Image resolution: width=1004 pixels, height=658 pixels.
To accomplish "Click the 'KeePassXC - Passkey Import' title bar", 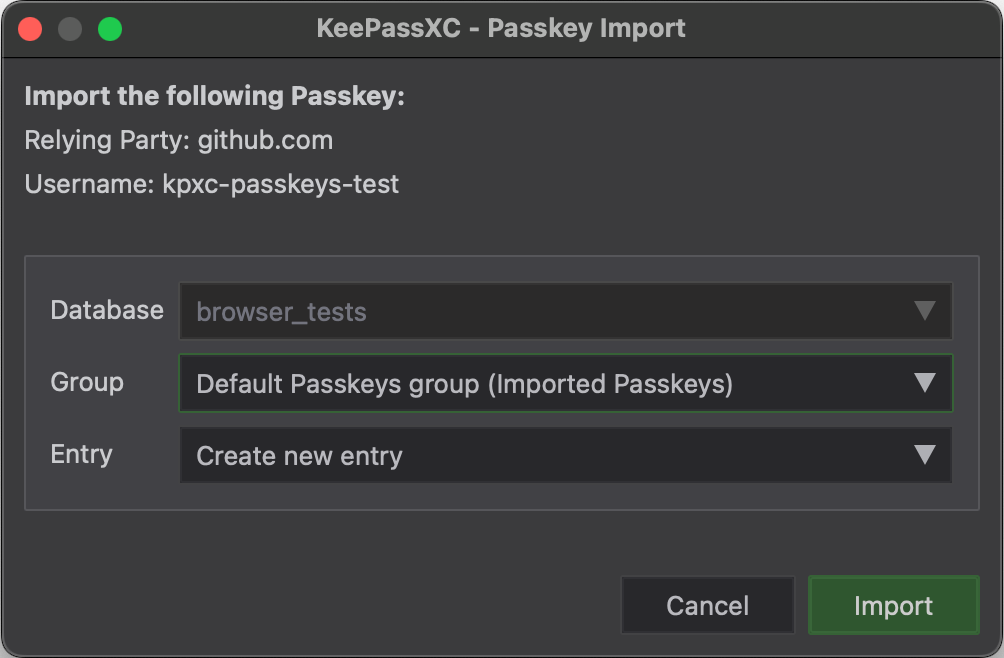I will (x=501, y=28).
